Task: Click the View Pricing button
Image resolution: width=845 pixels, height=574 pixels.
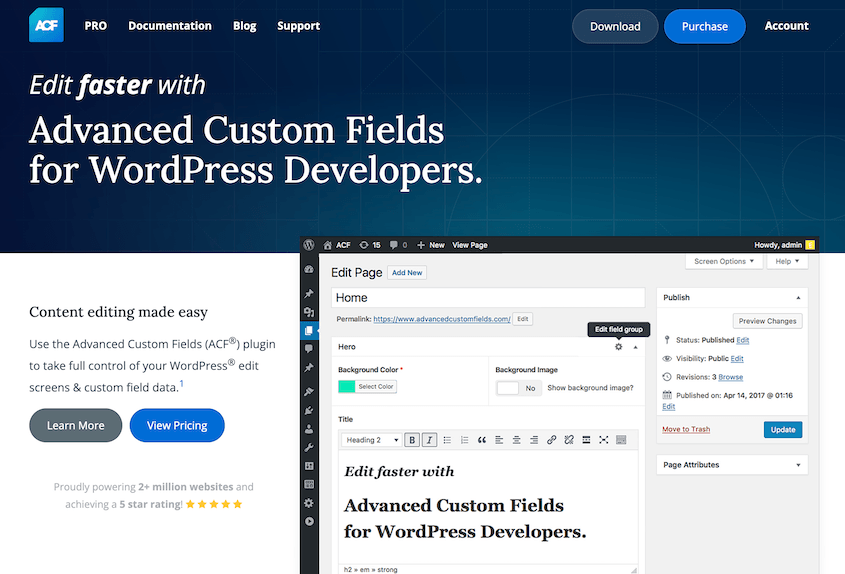Action: (177, 425)
